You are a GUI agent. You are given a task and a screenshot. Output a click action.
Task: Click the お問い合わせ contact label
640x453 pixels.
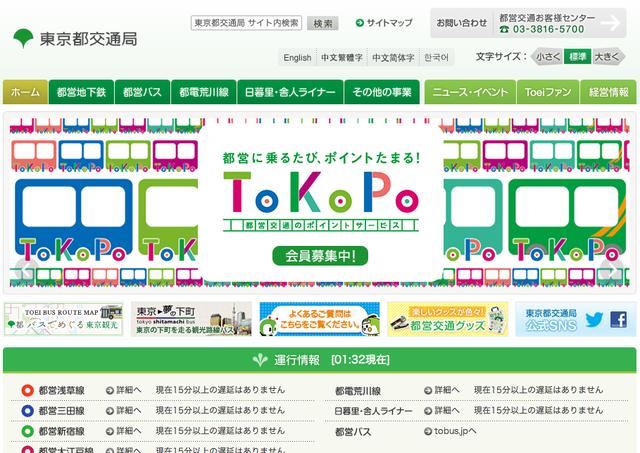(461, 23)
